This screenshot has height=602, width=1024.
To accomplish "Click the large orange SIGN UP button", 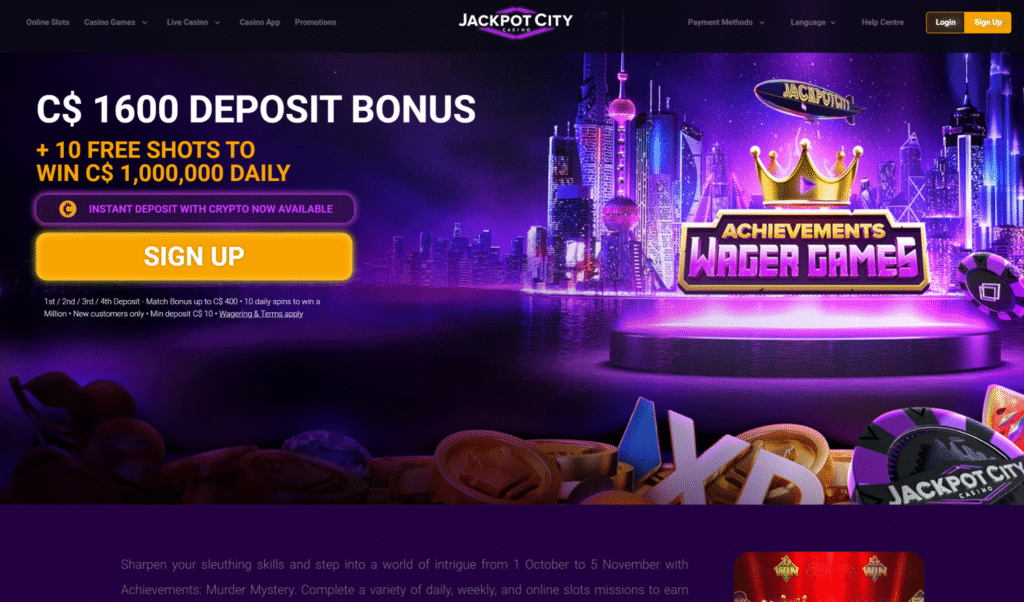I will tap(195, 257).
